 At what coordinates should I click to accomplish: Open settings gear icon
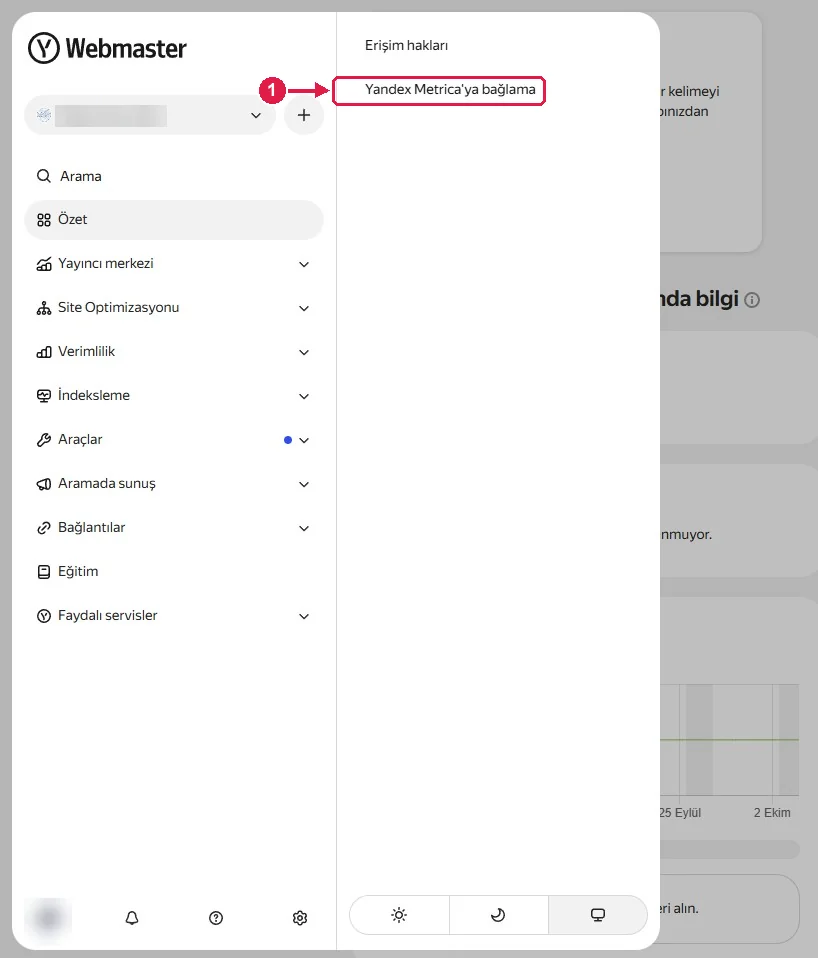tap(299, 918)
